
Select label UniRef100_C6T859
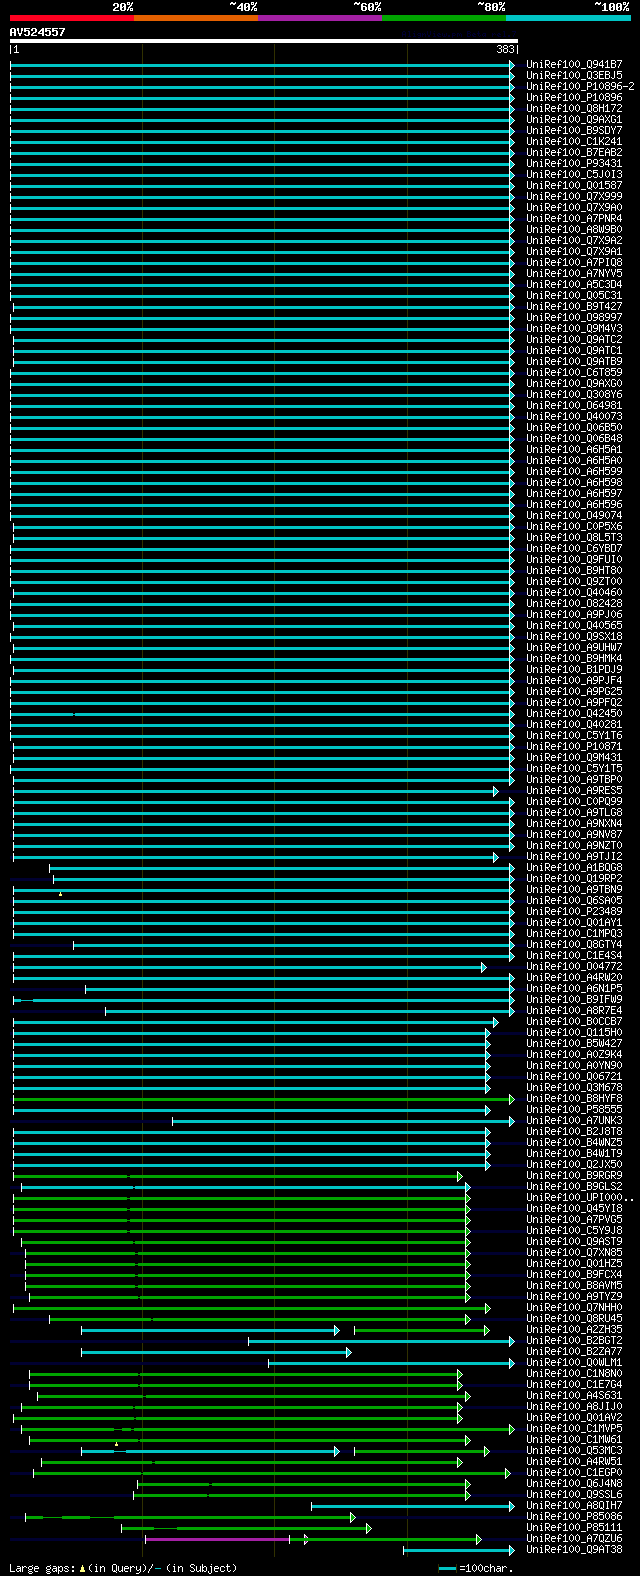[574, 372]
